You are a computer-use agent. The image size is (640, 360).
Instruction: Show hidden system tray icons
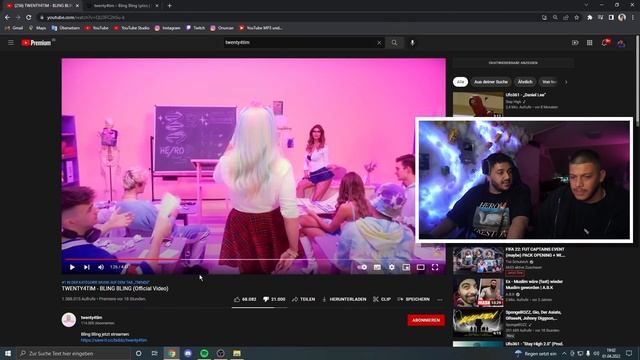point(564,353)
